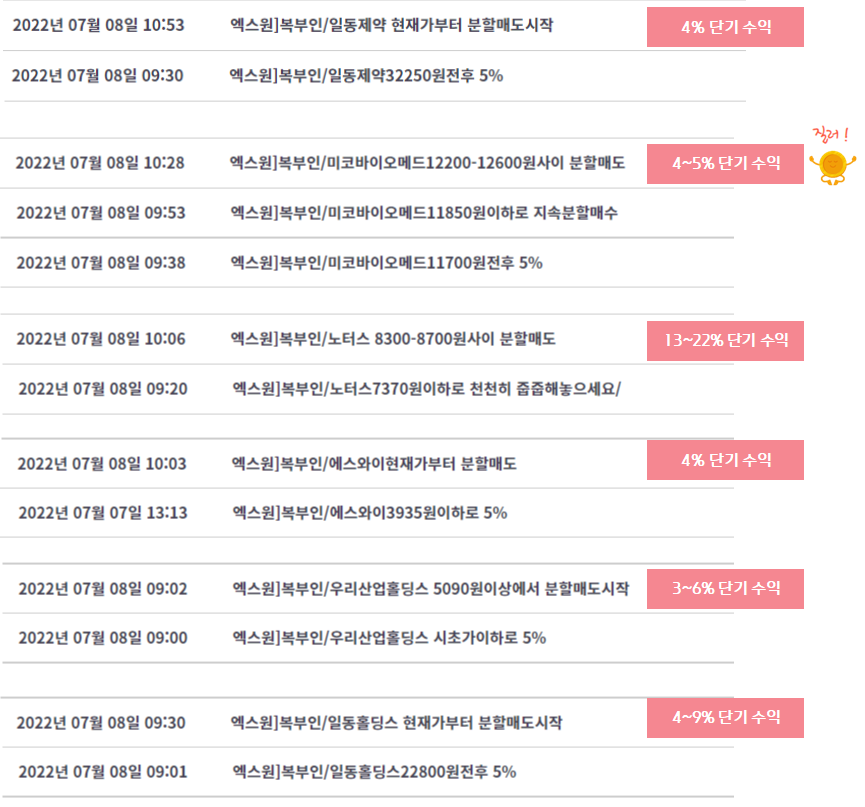The image size is (865, 807).
Task: Click the 에스와이3935원이하로 5% message
Action: [370, 513]
